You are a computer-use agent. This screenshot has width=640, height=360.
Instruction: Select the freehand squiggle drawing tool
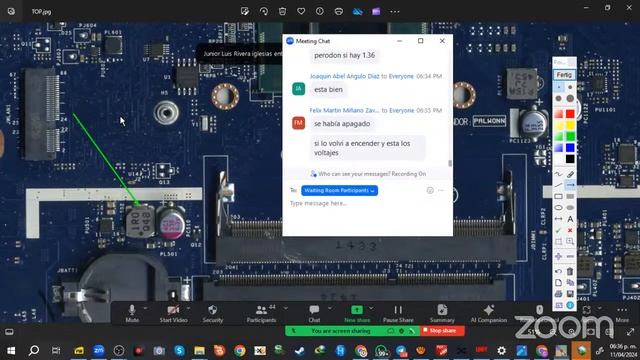[x=558, y=174]
